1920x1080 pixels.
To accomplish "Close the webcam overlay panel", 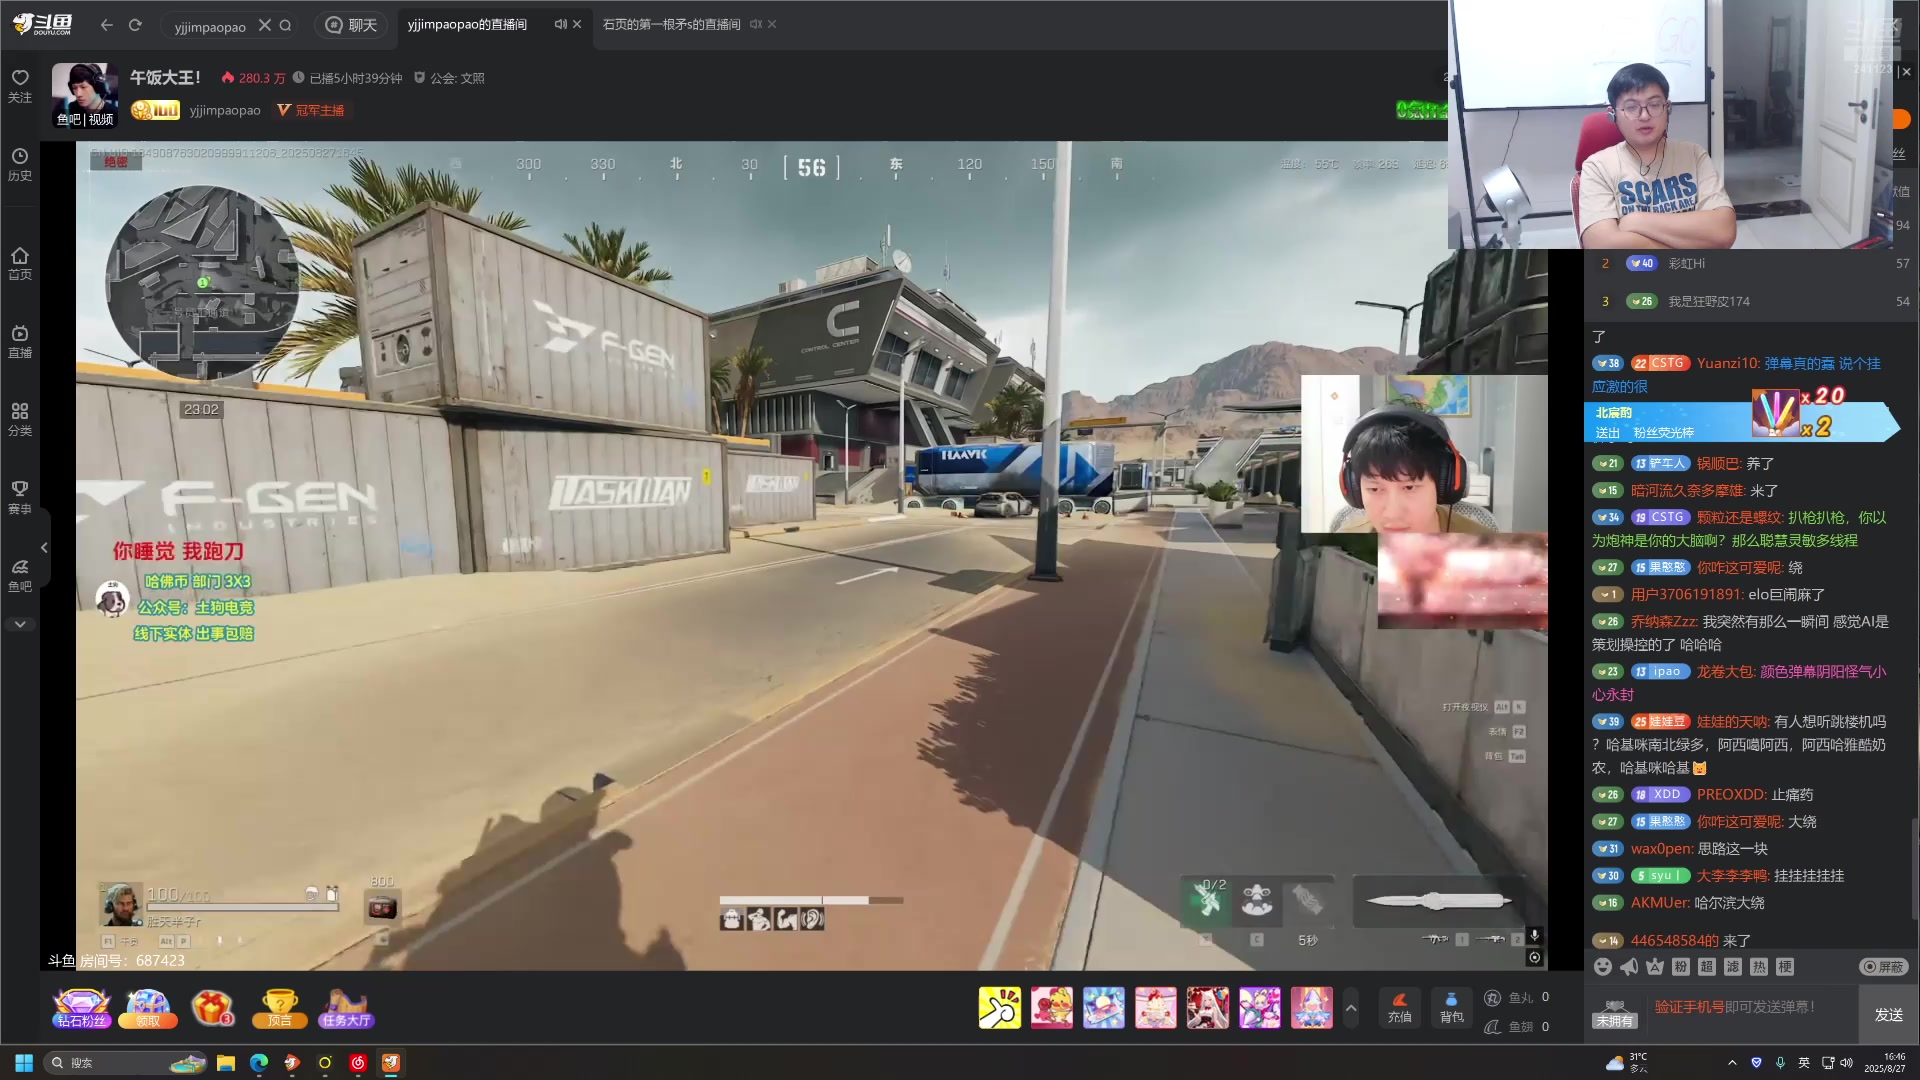I will (1906, 72).
